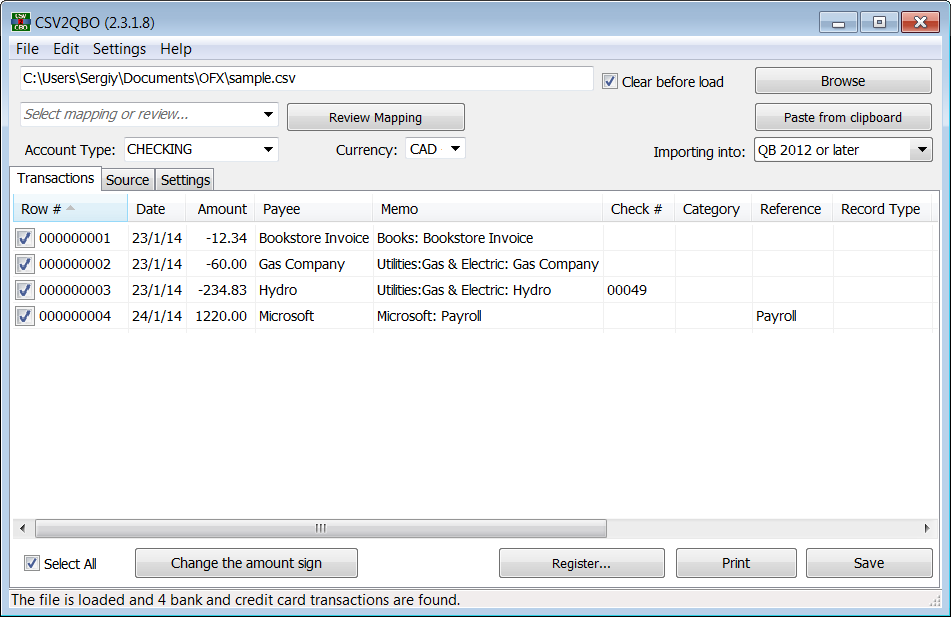The height and width of the screenshot is (617, 951).
Task: Open the Currency CAD dropdown
Action: (435, 149)
